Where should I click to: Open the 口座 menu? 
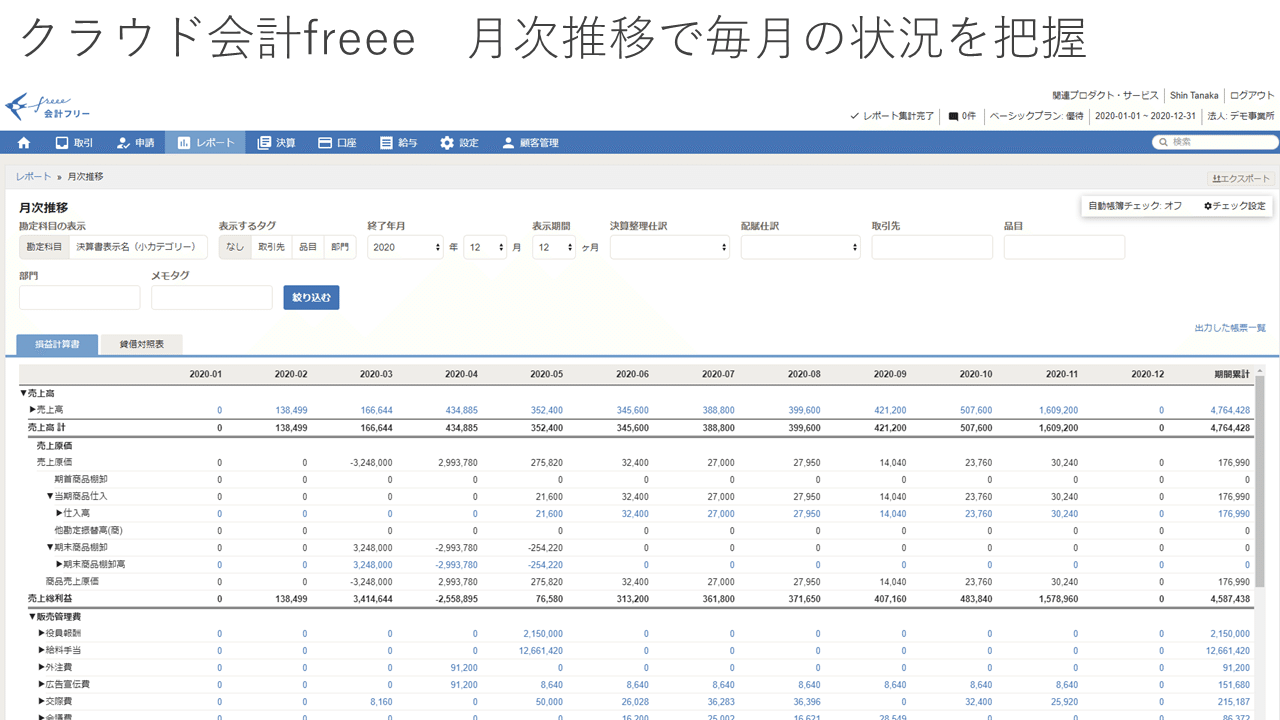coord(337,143)
